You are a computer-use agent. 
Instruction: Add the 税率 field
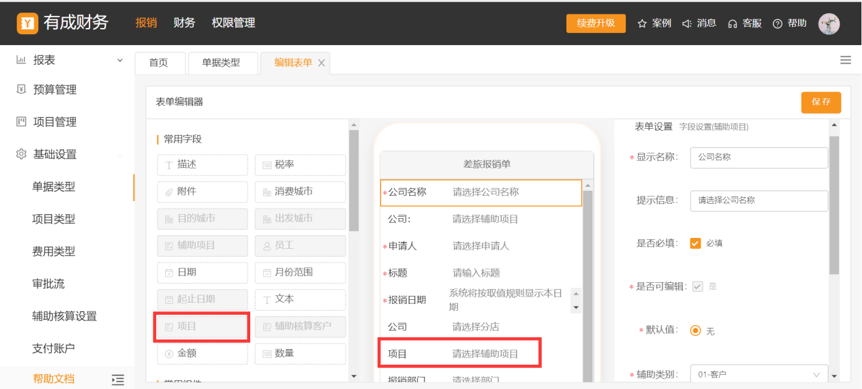pyautogui.click(x=300, y=165)
